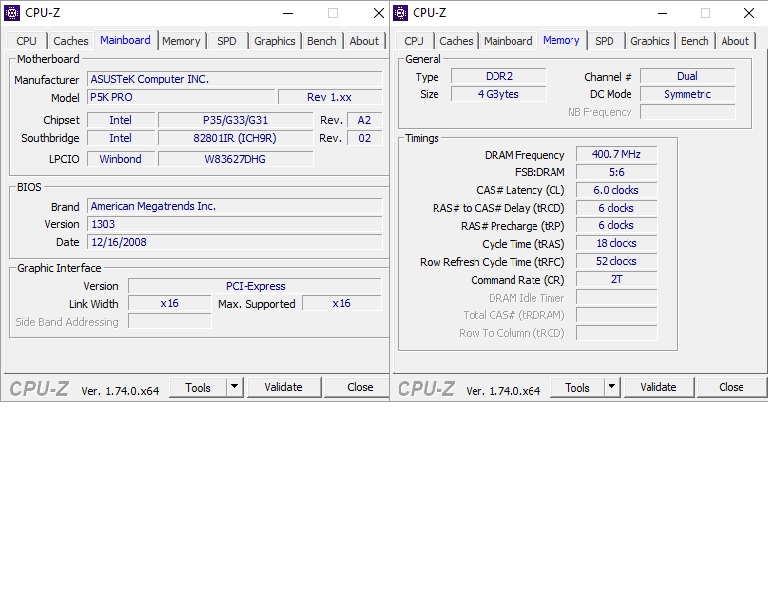
Task: Click BIOS brand American Megatrends Inc.
Action: point(235,206)
